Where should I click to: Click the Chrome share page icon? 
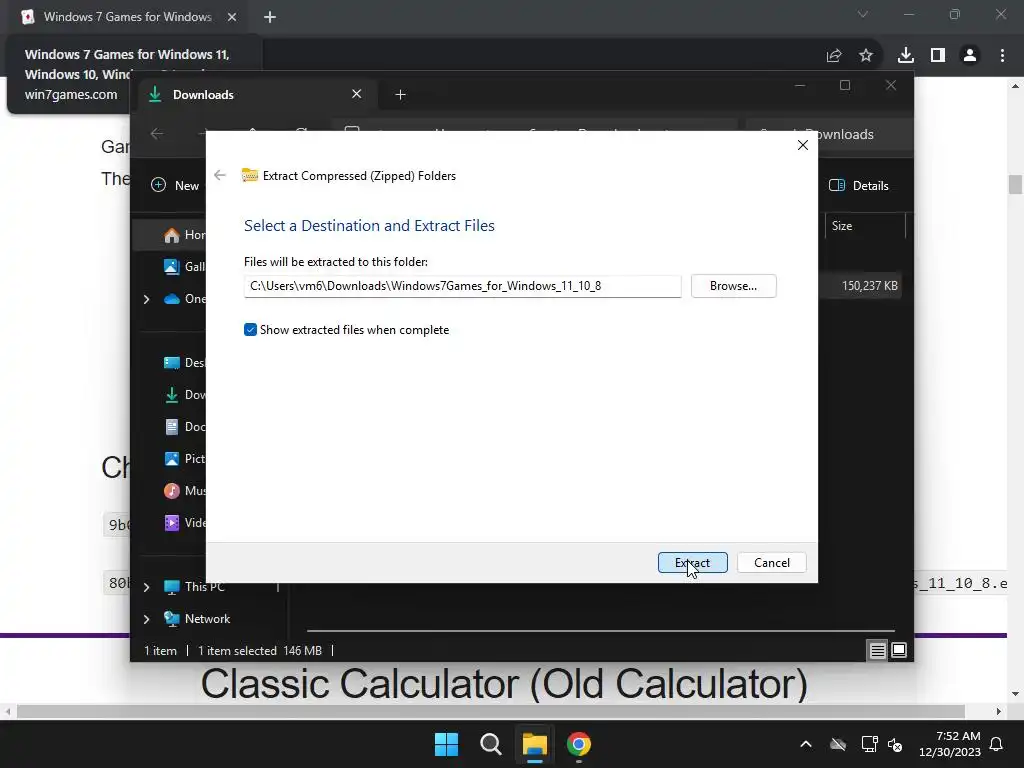[834, 56]
